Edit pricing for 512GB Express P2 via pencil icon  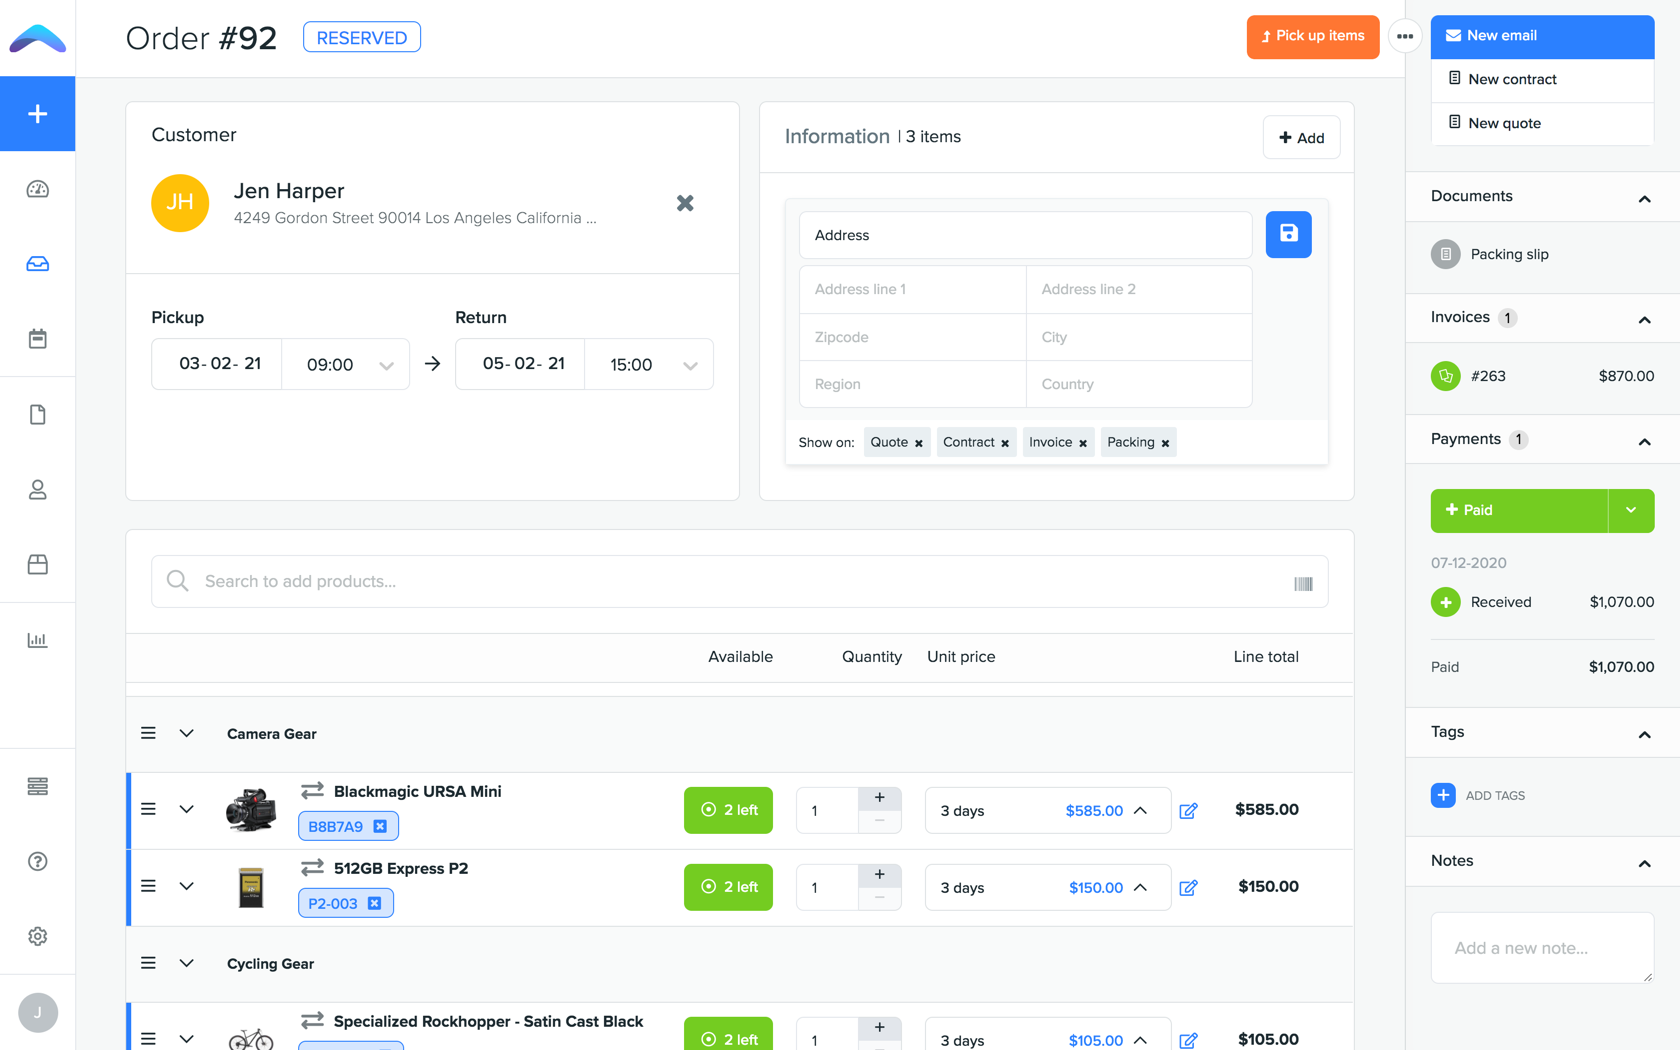[x=1189, y=887]
